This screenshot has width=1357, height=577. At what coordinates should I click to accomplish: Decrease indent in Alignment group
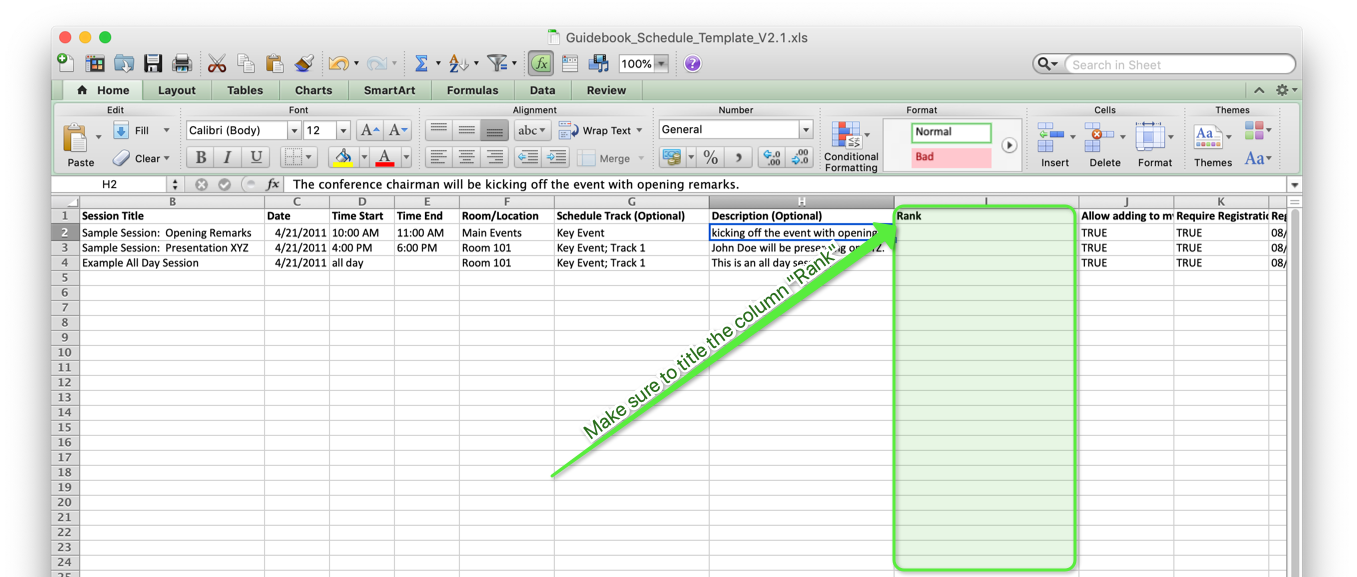point(528,157)
